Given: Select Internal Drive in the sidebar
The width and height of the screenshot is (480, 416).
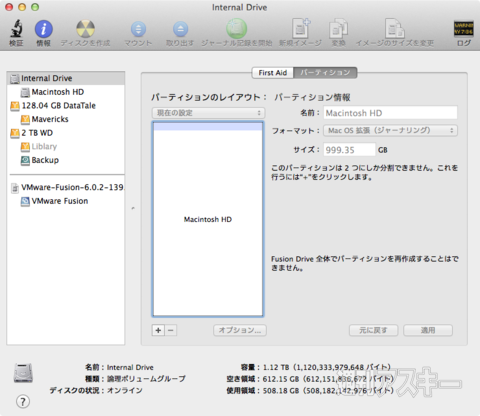Looking at the screenshot, I should [x=66, y=78].
